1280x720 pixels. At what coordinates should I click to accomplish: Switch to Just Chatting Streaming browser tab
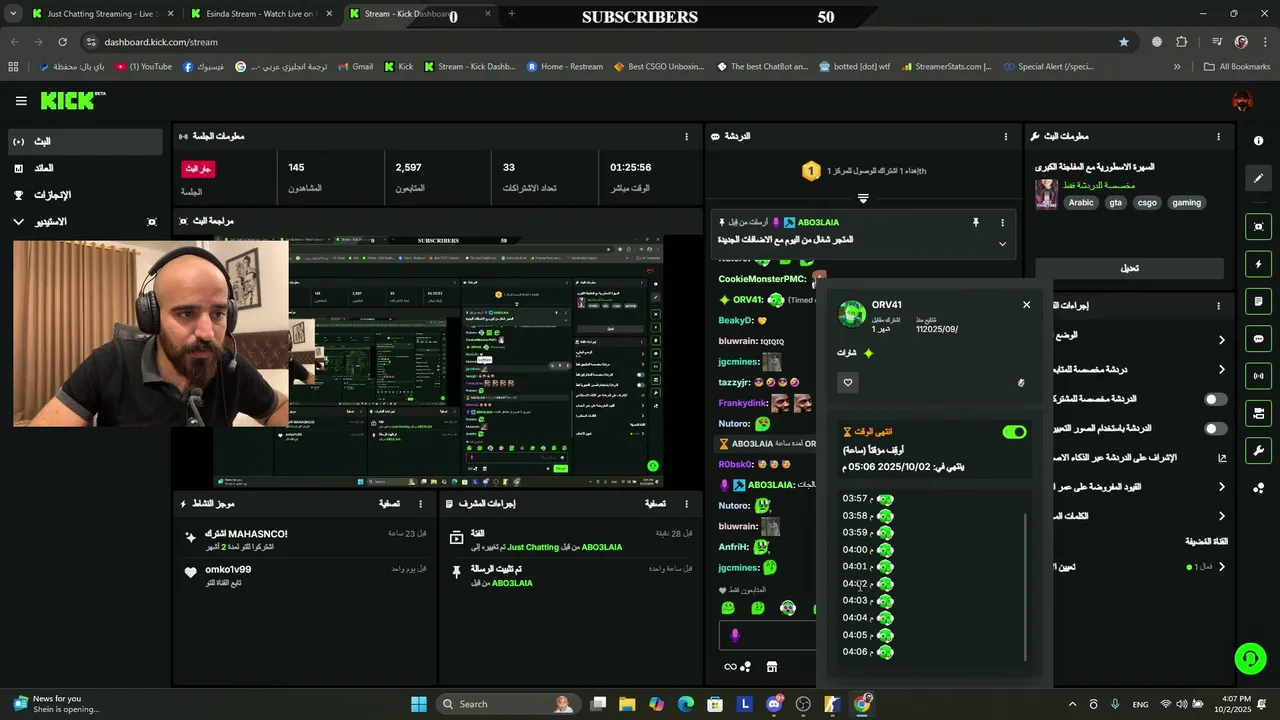pos(100,14)
